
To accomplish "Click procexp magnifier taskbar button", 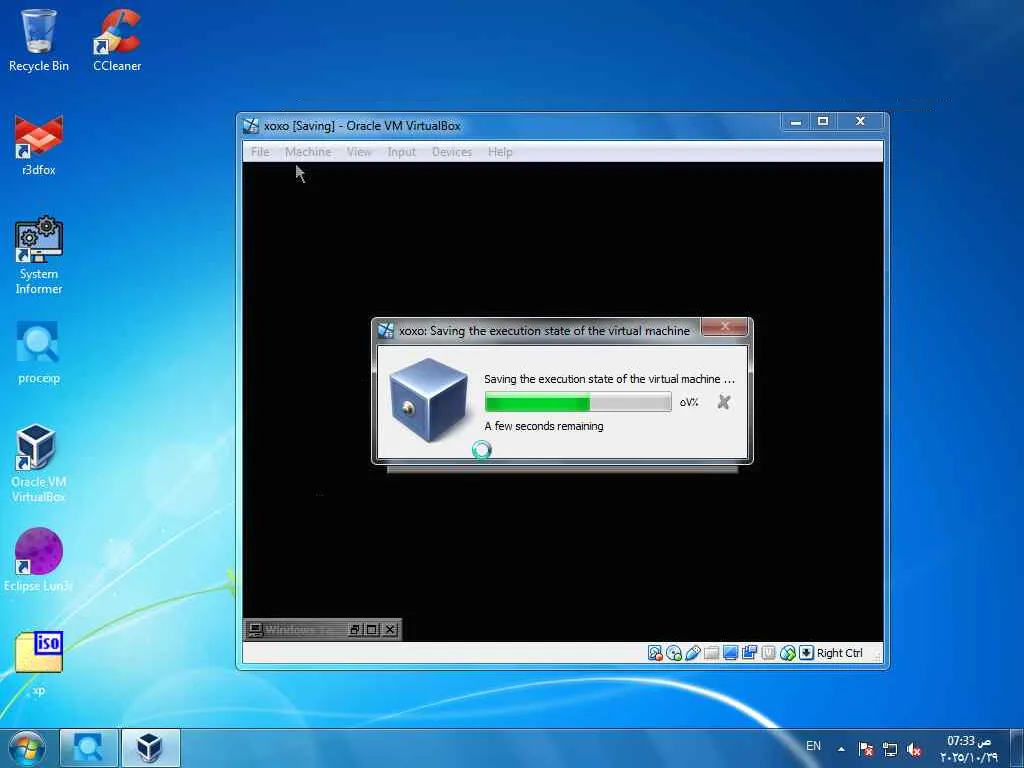I will pyautogui.click(x=88, y=748).
